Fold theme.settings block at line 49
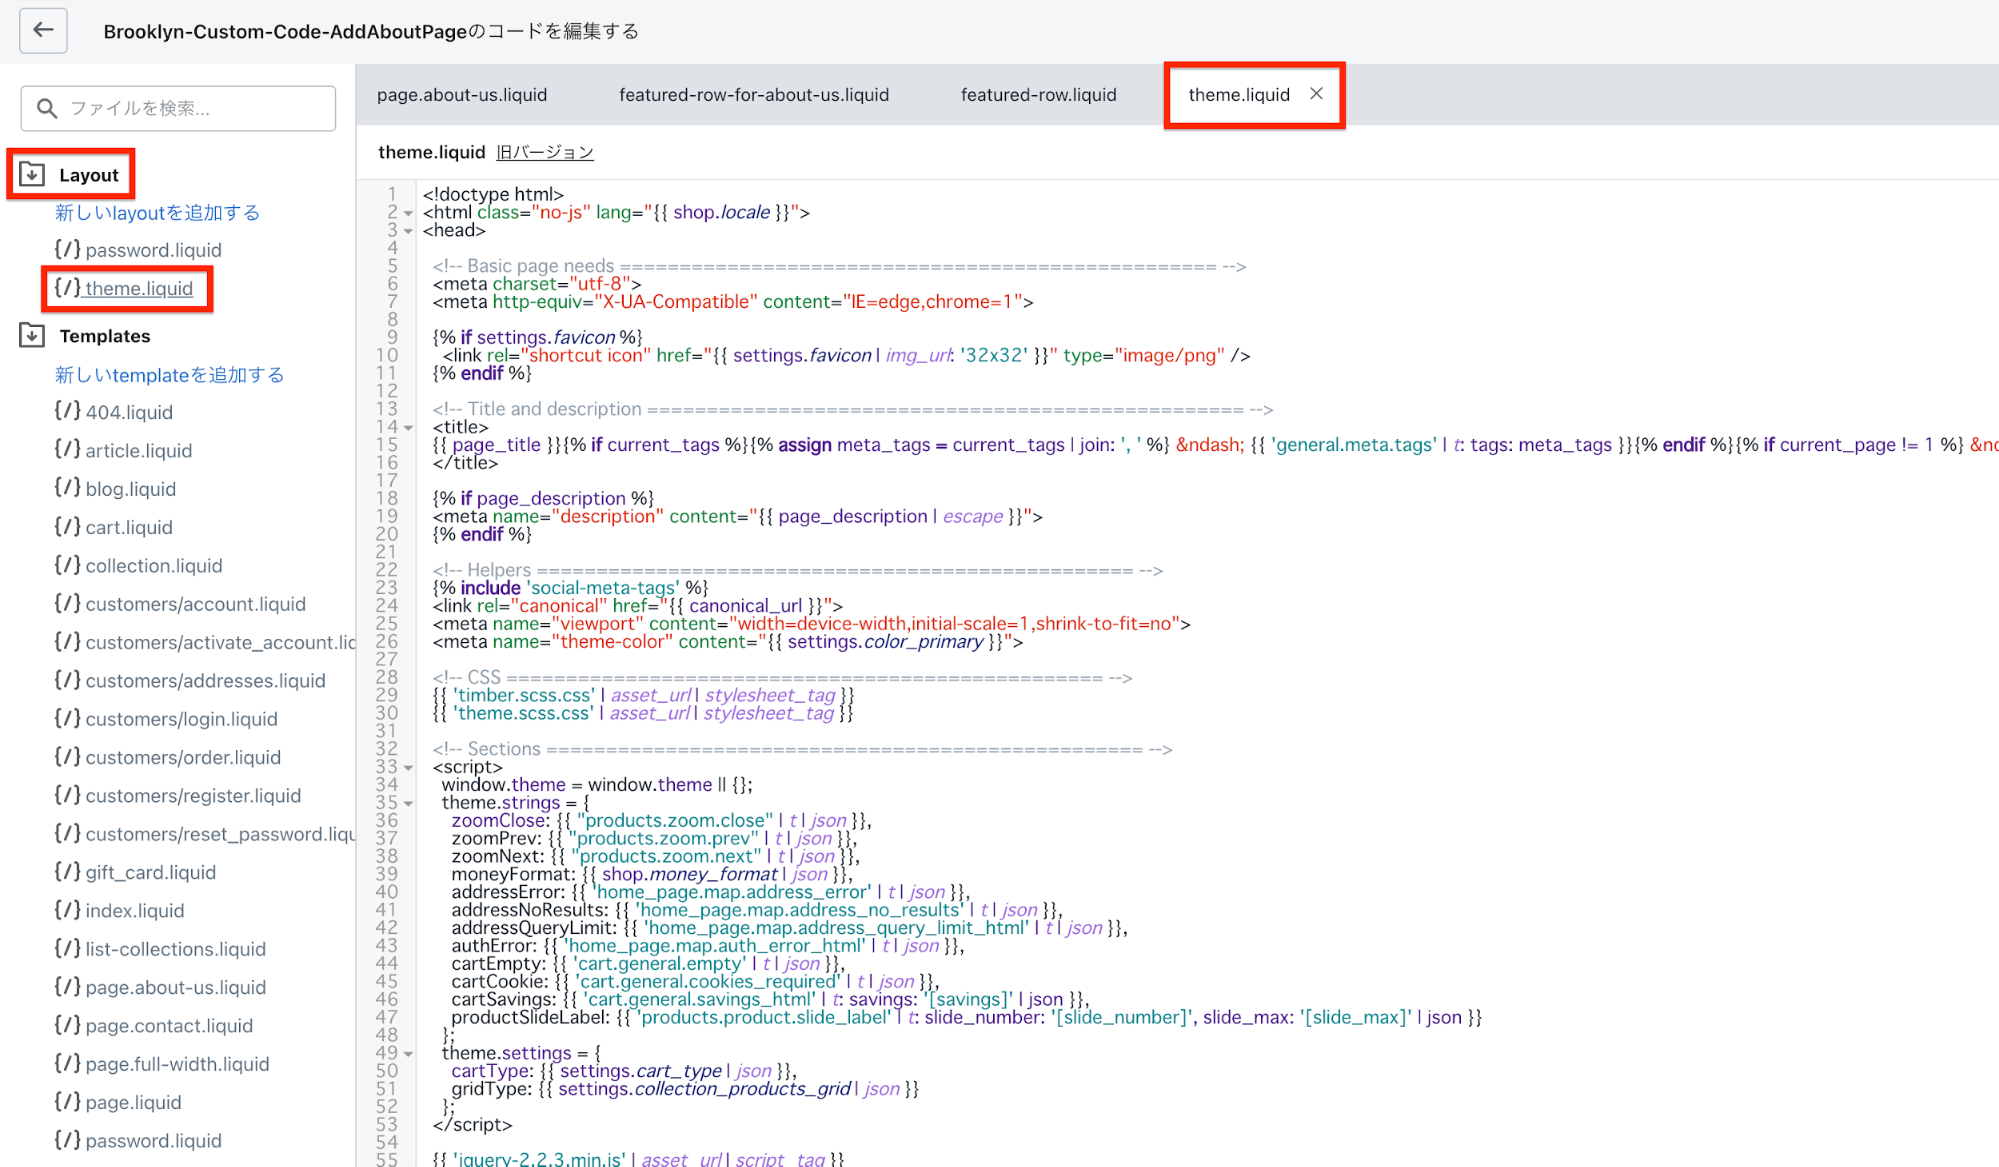1999x1167 pixels. (409, 1054)
